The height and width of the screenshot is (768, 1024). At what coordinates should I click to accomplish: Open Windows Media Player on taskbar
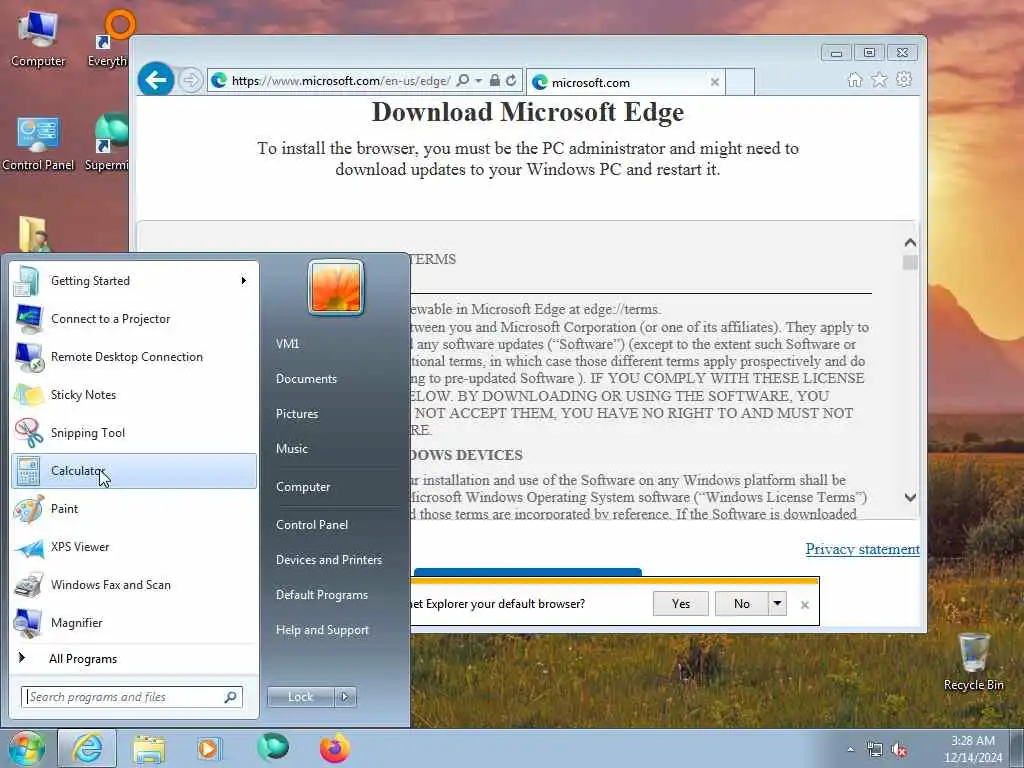tap(210, 748)
